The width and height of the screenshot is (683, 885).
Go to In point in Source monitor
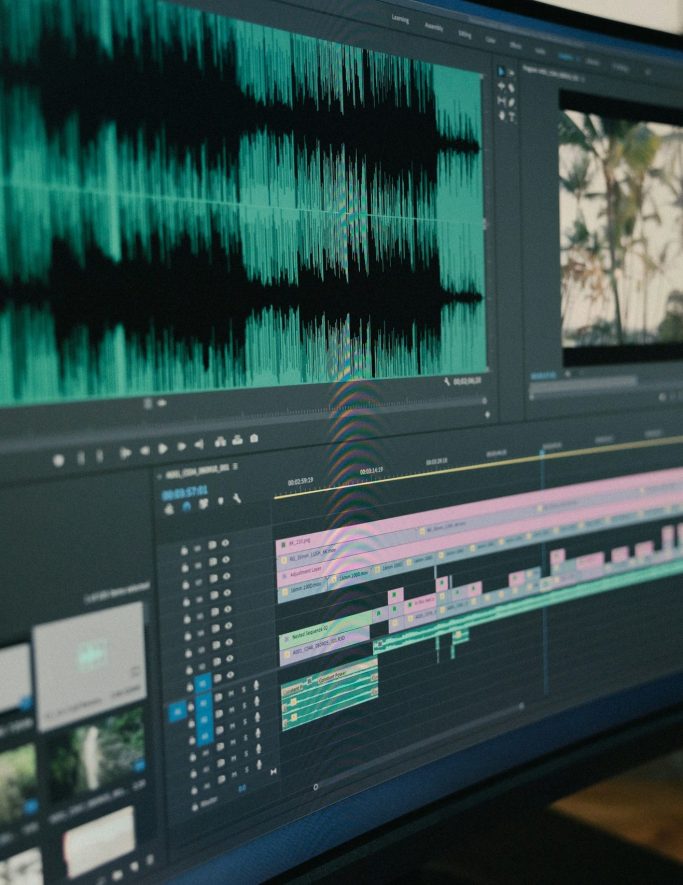125,453
